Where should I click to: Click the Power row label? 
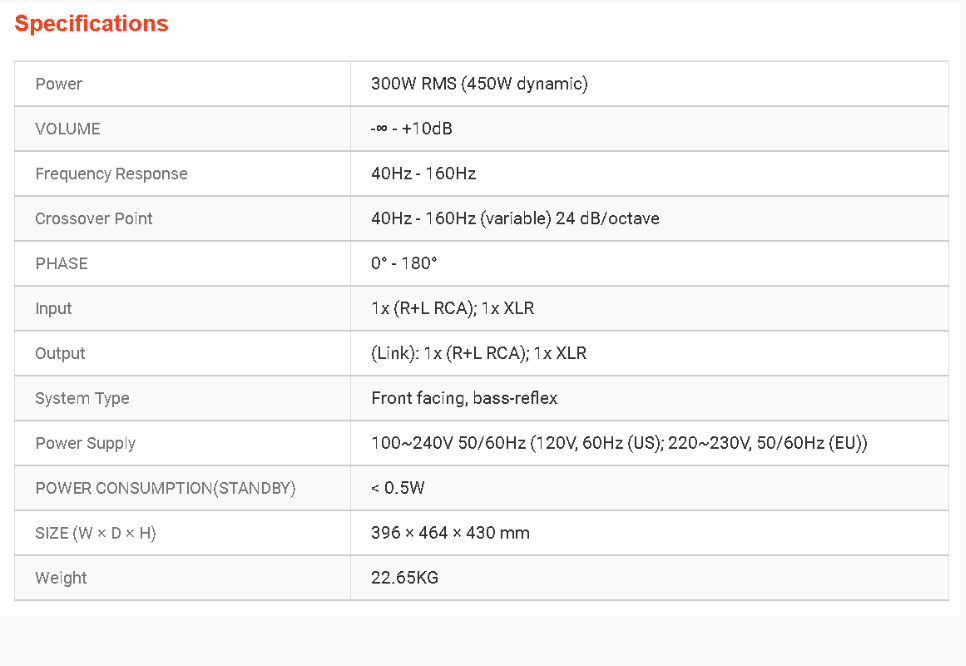click(59, 84)
